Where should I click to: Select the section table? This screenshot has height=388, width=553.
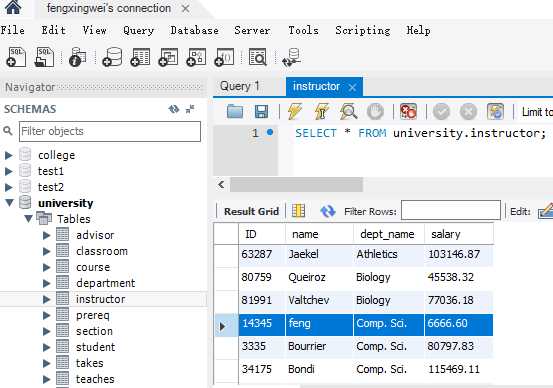94,331
